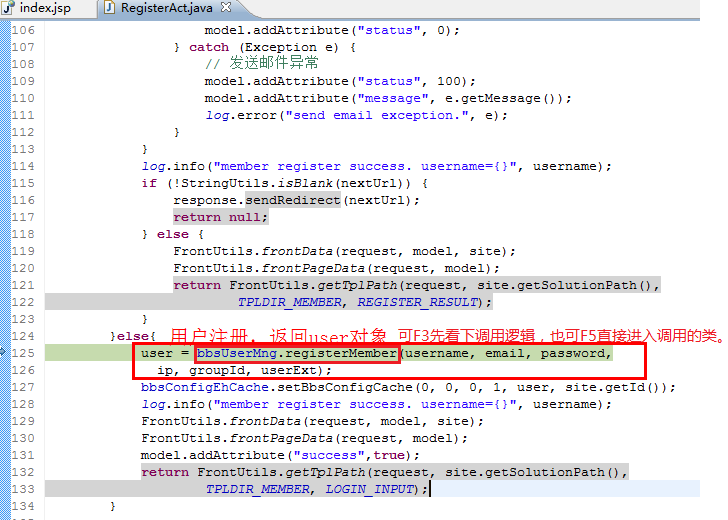This screenshot has width=728, height=520.
Task: Click the JSP file icon on index.jsp tab
Action: click(x=8, y=7)
